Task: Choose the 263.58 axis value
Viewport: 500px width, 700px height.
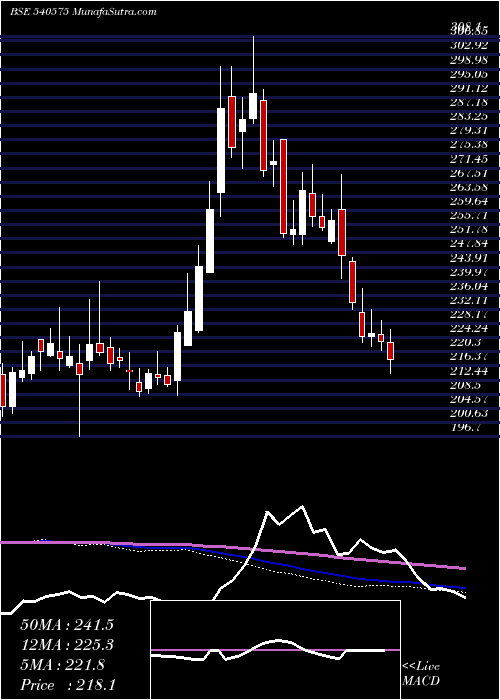Action: (470, 187)
